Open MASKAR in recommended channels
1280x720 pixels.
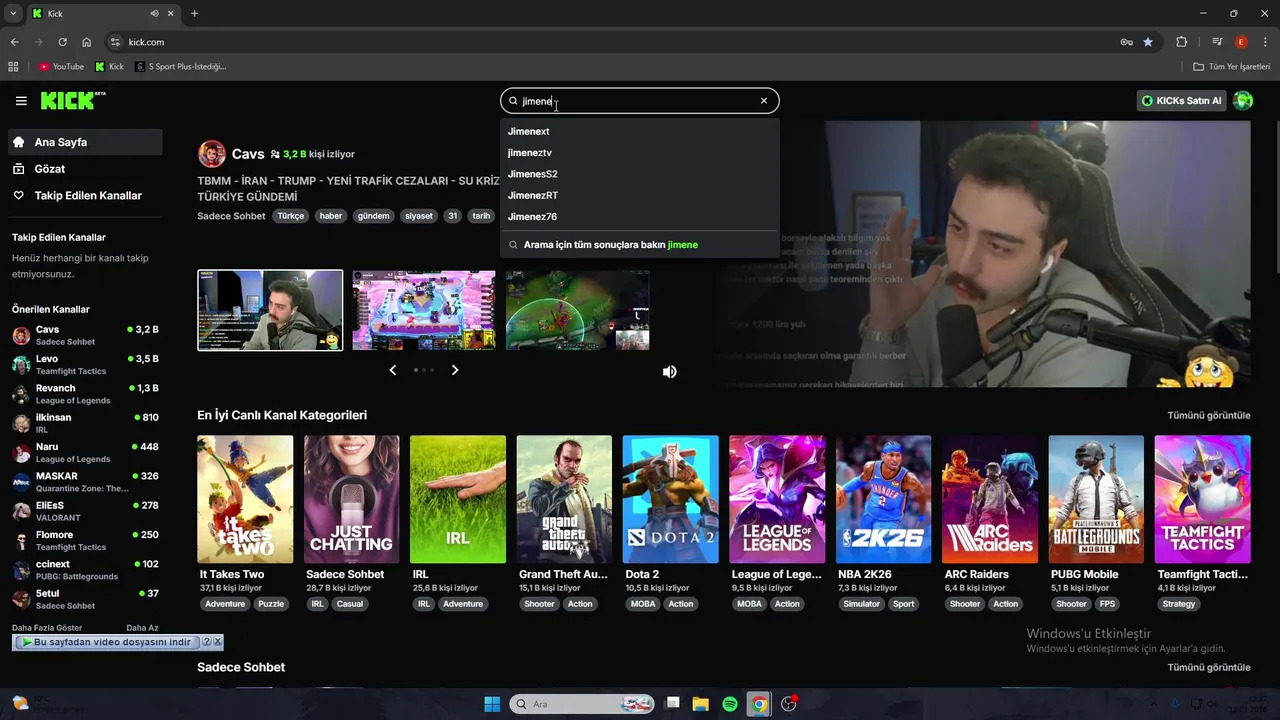pyautogui.click(x=85, y=482)
